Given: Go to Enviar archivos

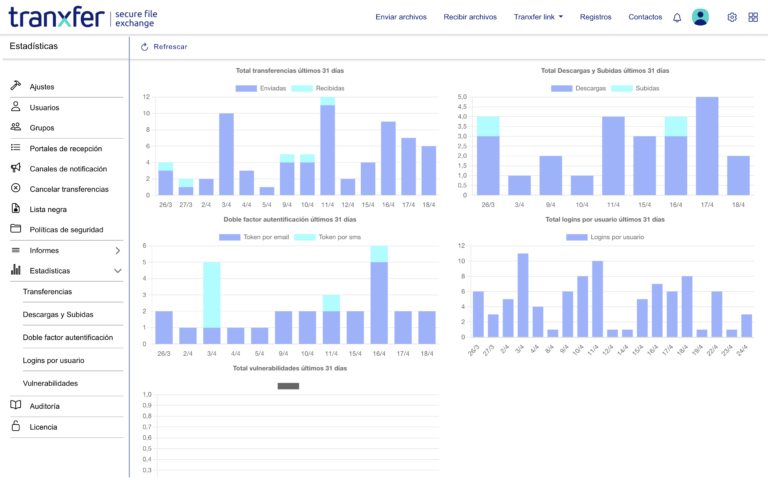Looking at the screenshot, I should [x=401, y=17].
